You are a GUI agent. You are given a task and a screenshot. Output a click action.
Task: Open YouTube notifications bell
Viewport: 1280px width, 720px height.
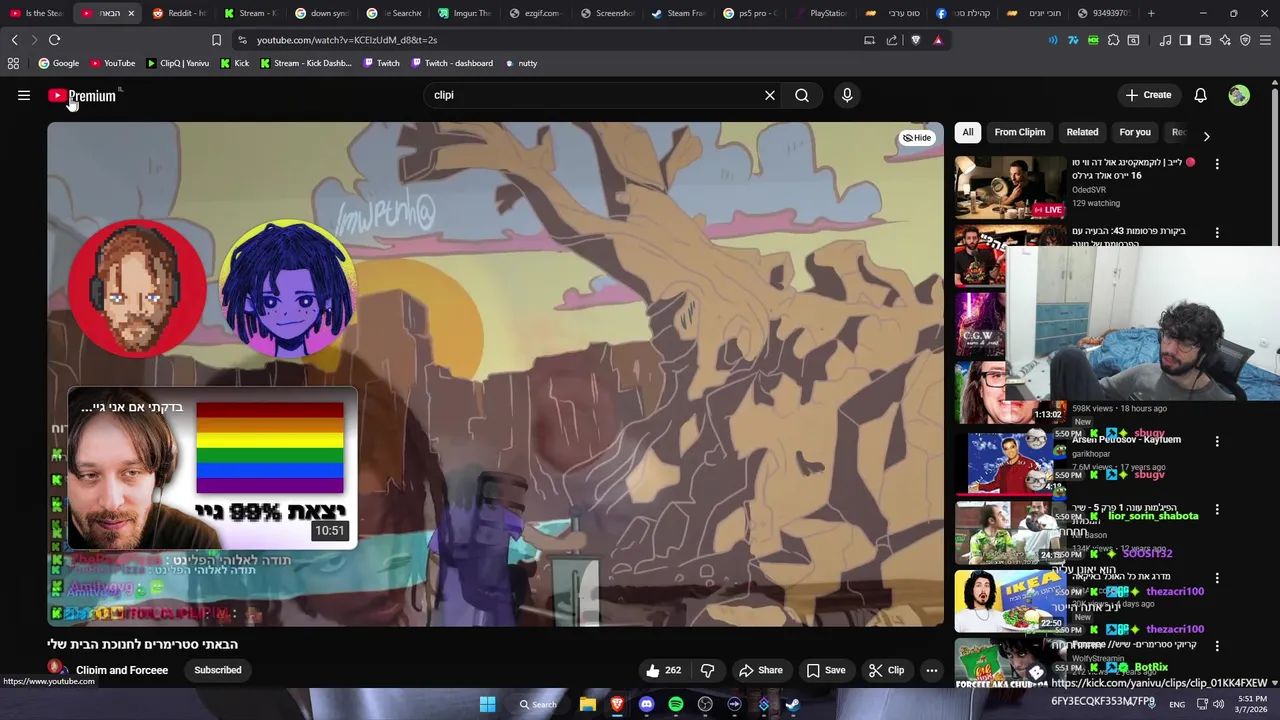tap(1200, 95)
